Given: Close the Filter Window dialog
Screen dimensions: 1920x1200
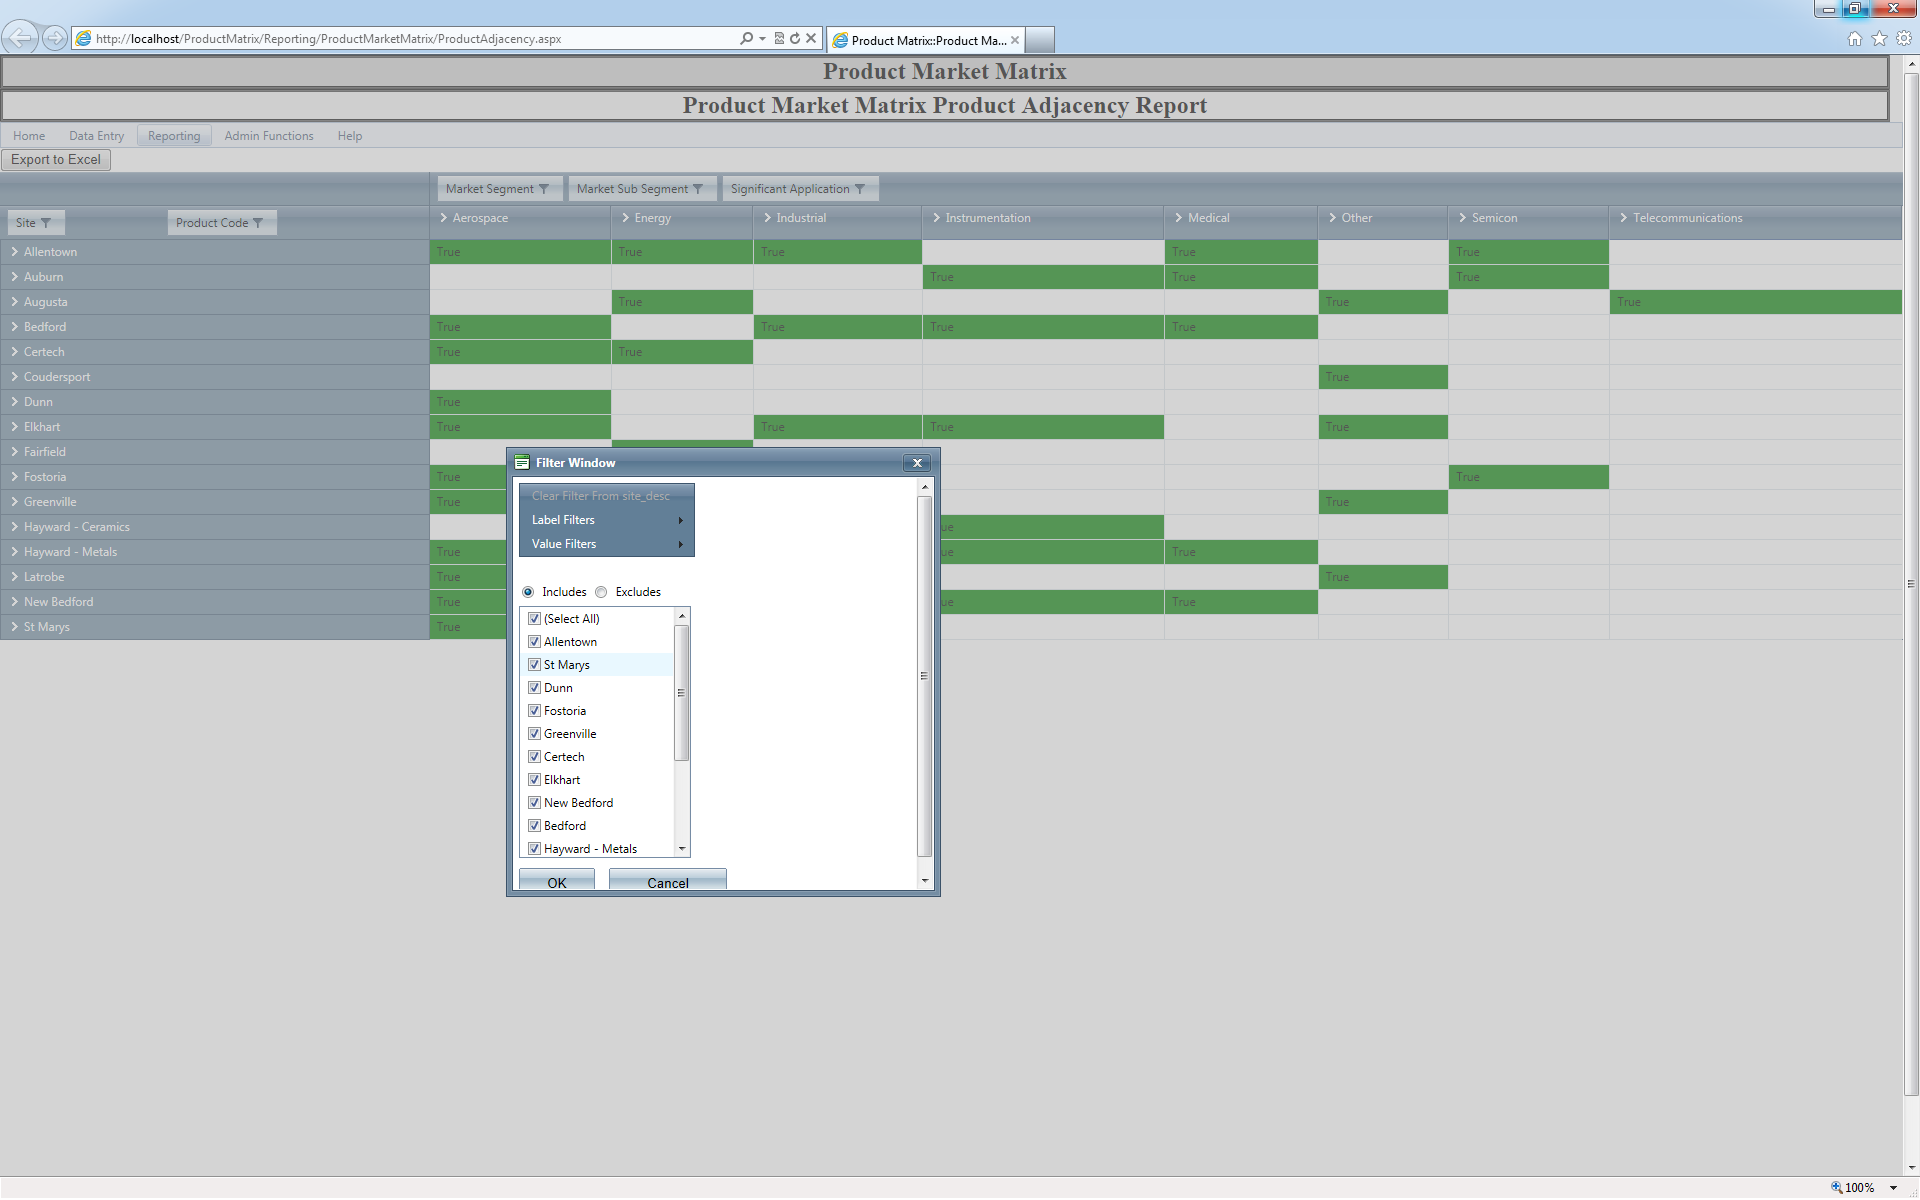Looking at the screenshot, I should coord(917,463).
